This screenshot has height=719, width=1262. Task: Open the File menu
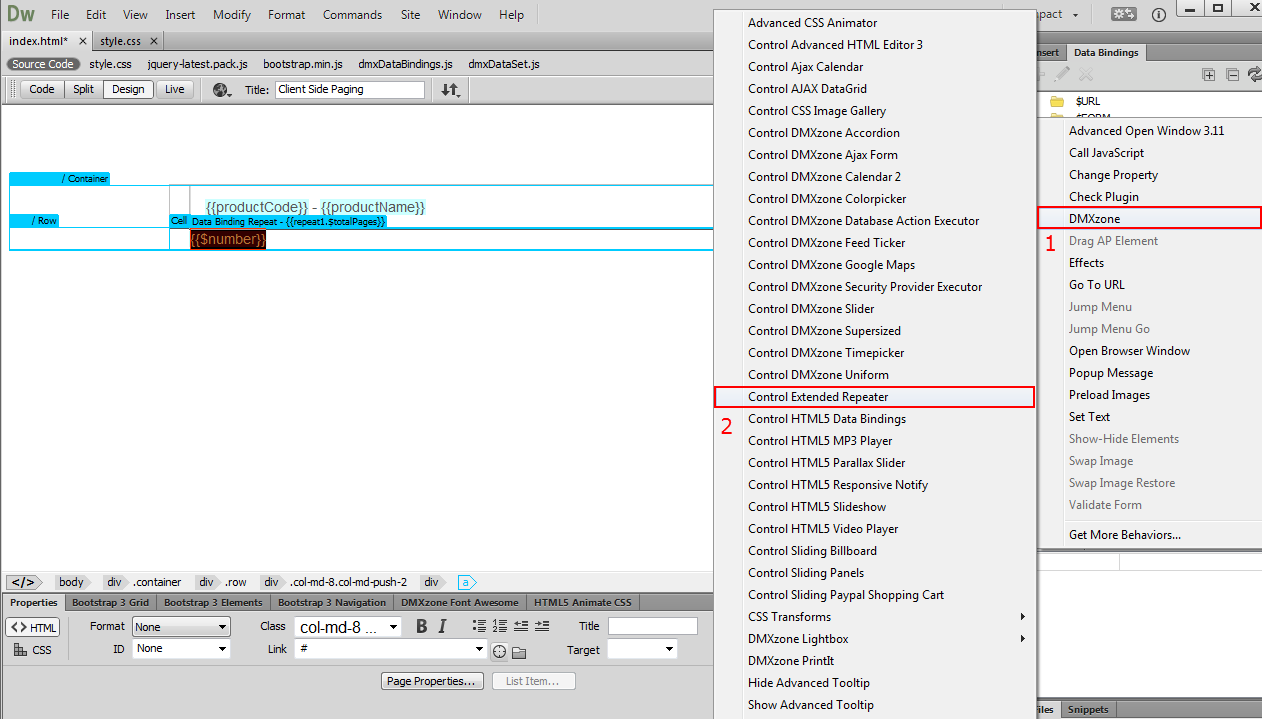60,15
